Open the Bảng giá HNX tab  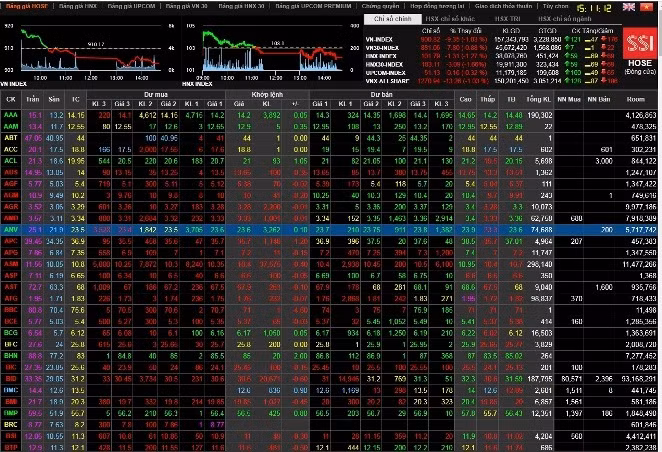click(78, 6)
